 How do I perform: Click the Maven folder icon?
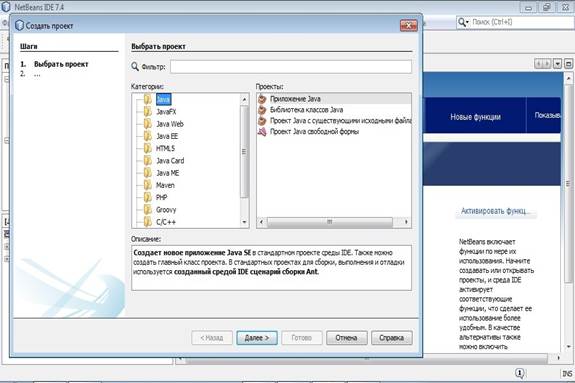[148, 185]
